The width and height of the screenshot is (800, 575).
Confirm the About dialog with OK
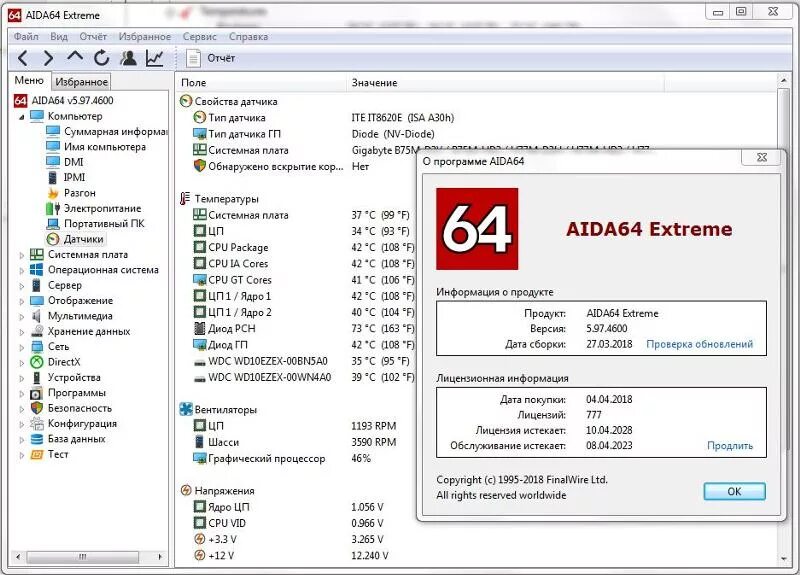734,491
